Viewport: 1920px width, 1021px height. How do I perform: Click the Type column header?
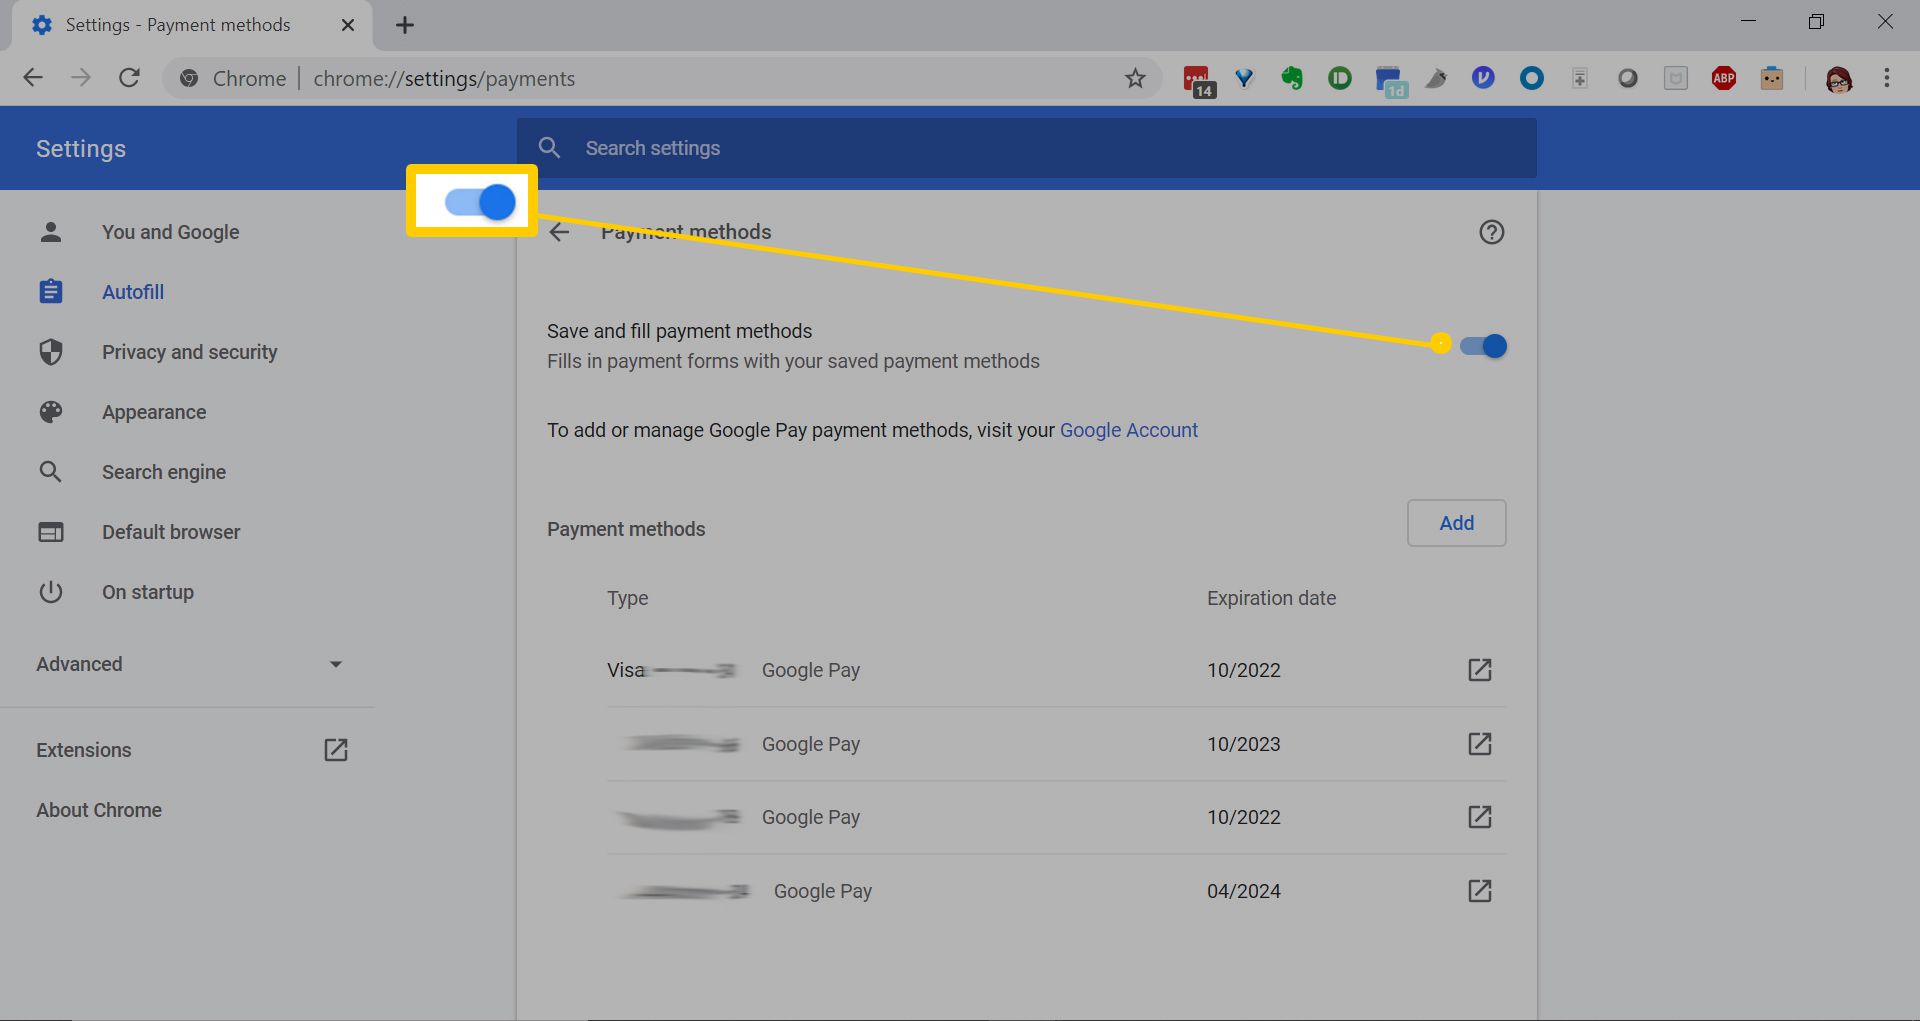click(x=627, y=598)
